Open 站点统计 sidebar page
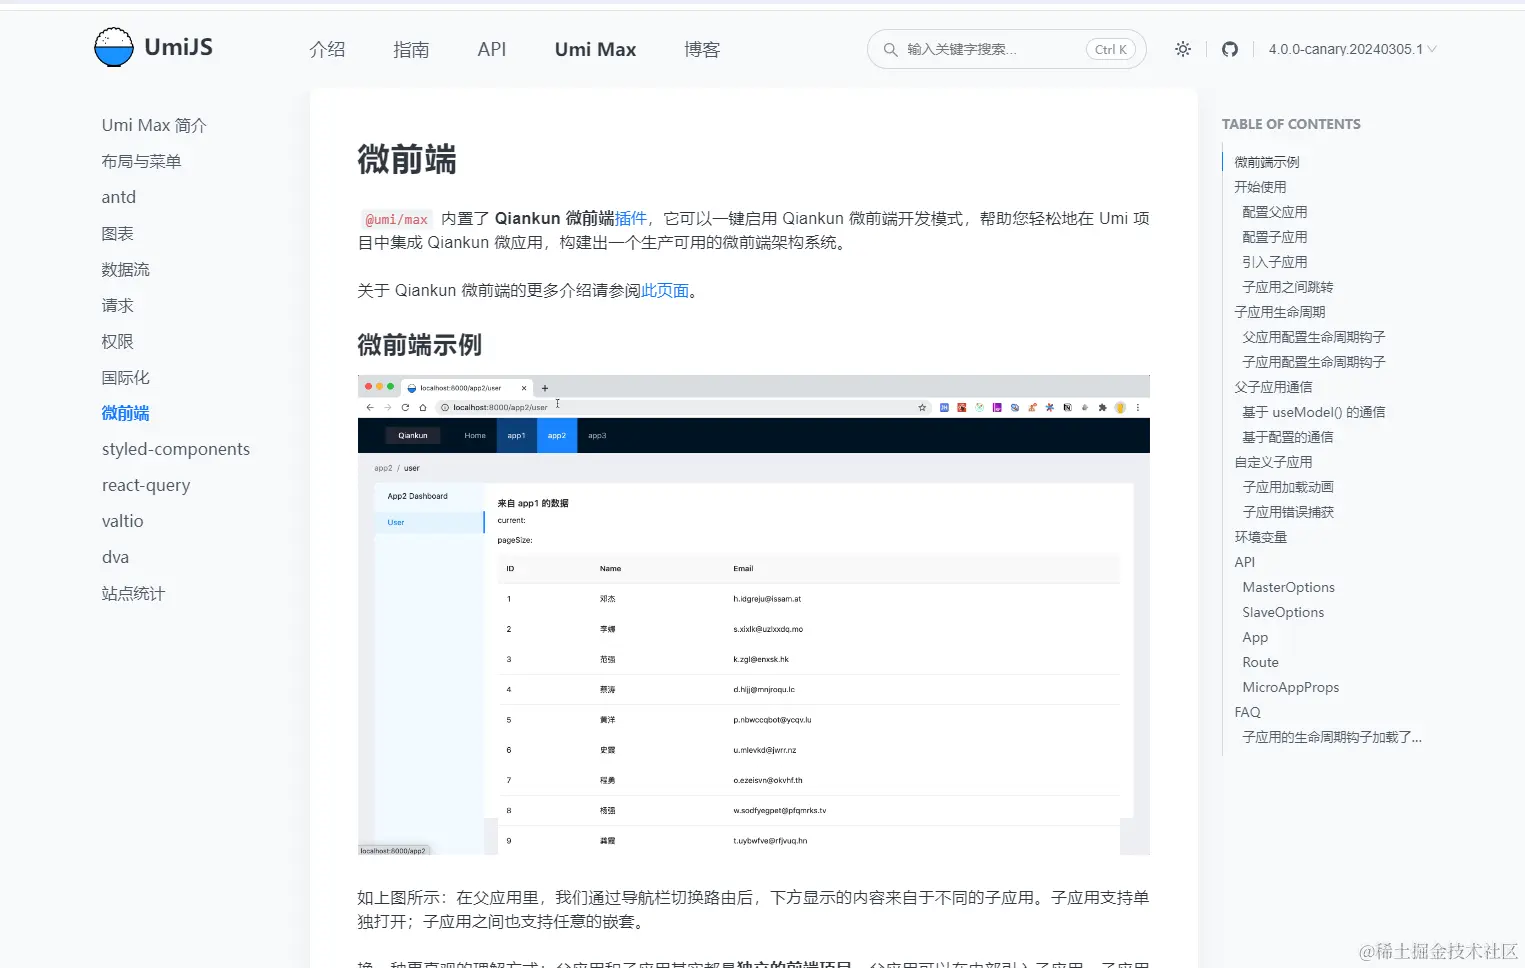Image resolution: width=1525 pixels, height=968 pixels. pos(133,593)
